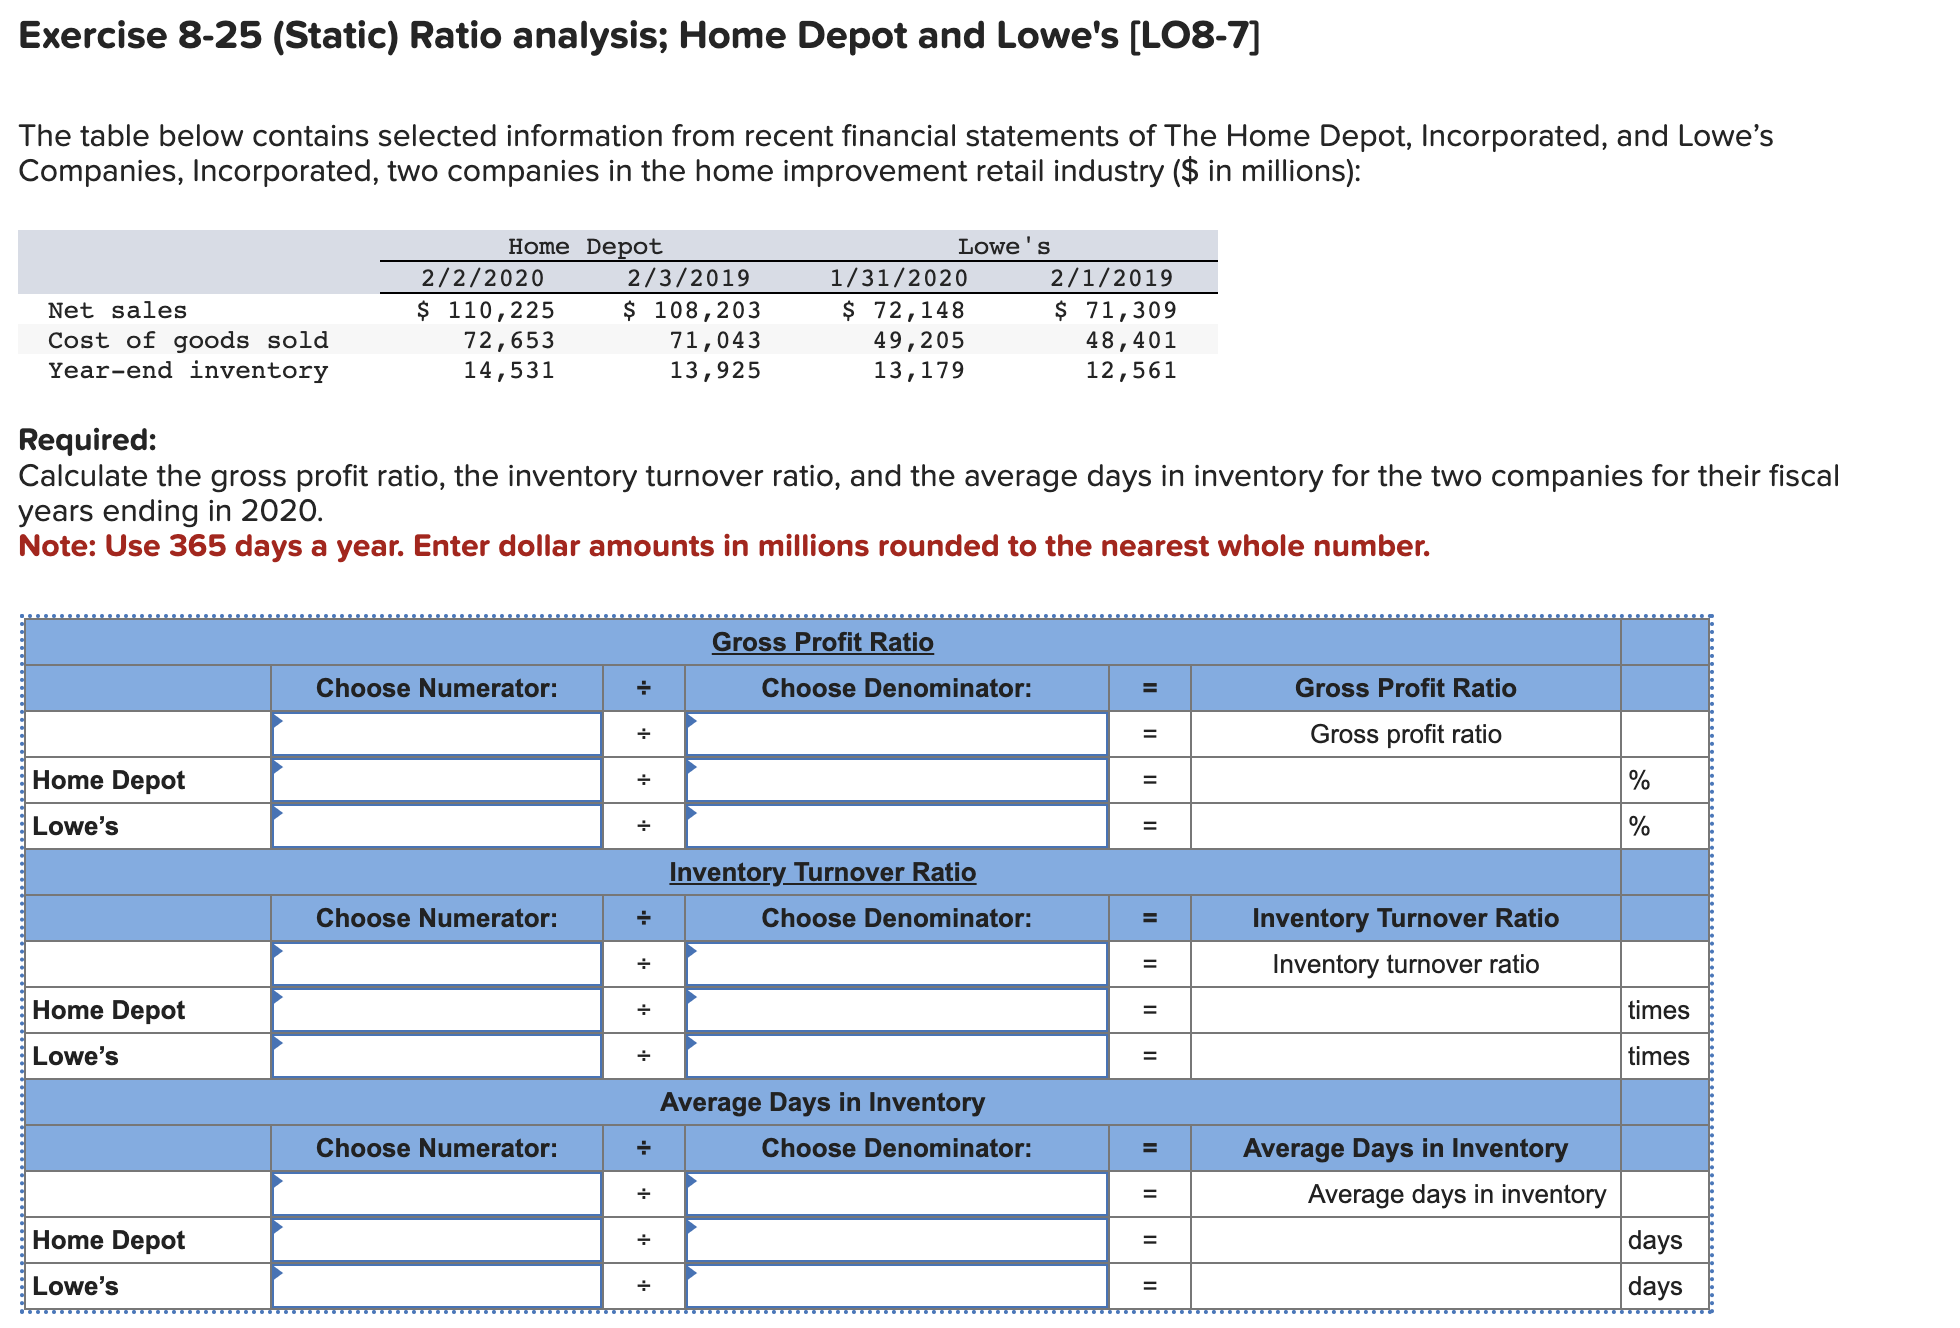Open numerator dropdown in Gross Profit Ratio first row
1960x1328 pixels.
click(x=437, y=733)
